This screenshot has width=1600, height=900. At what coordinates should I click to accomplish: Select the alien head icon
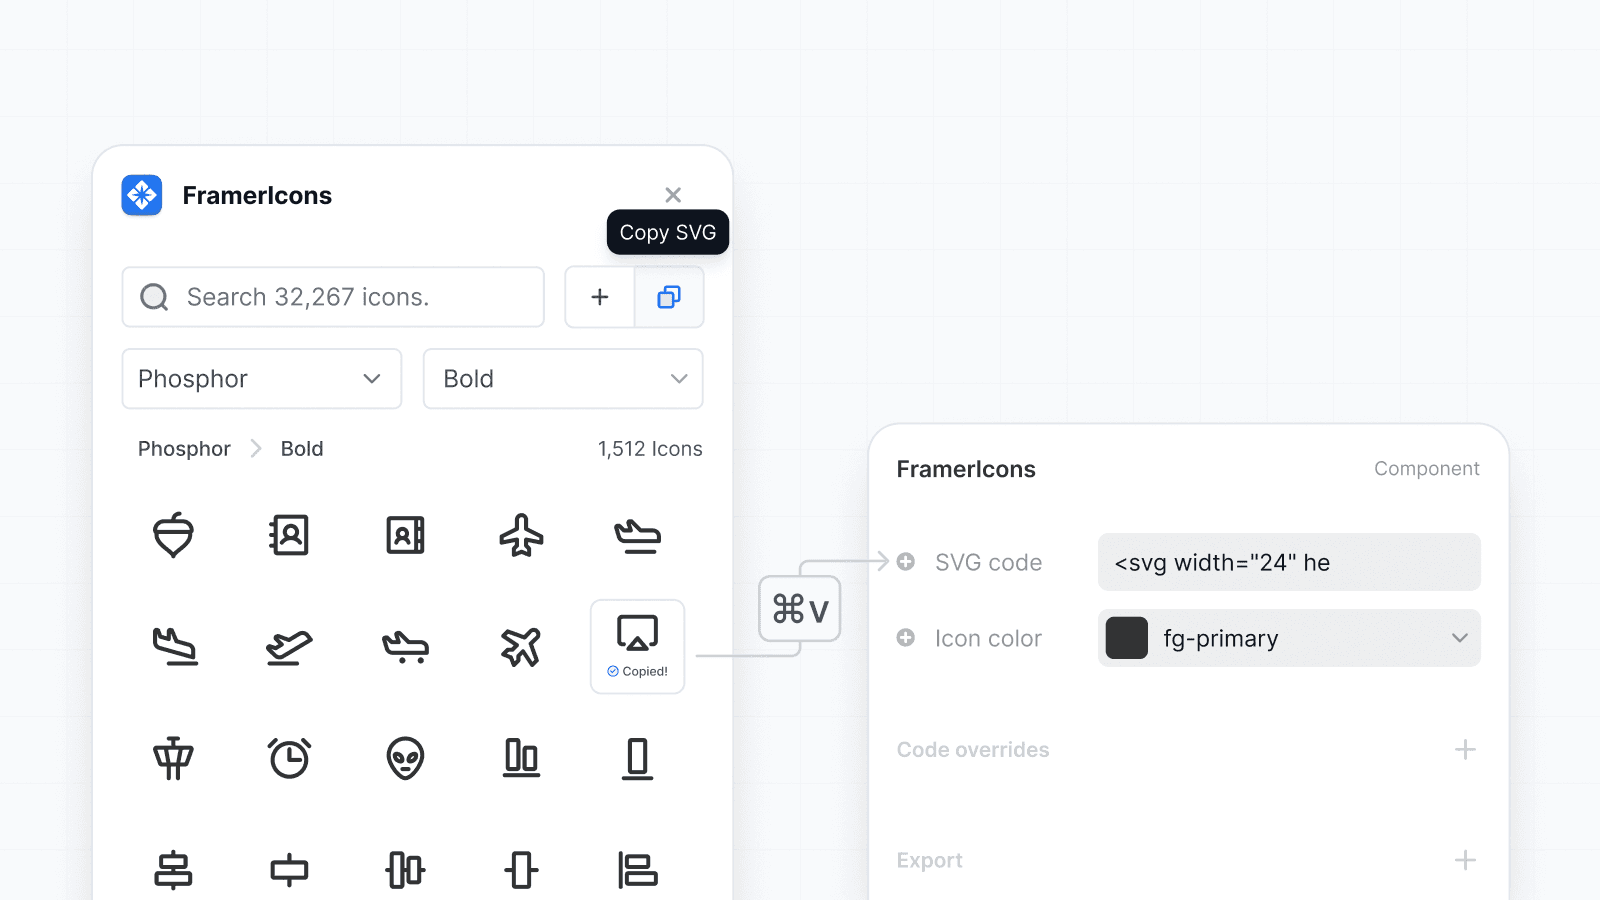(405, 758)
